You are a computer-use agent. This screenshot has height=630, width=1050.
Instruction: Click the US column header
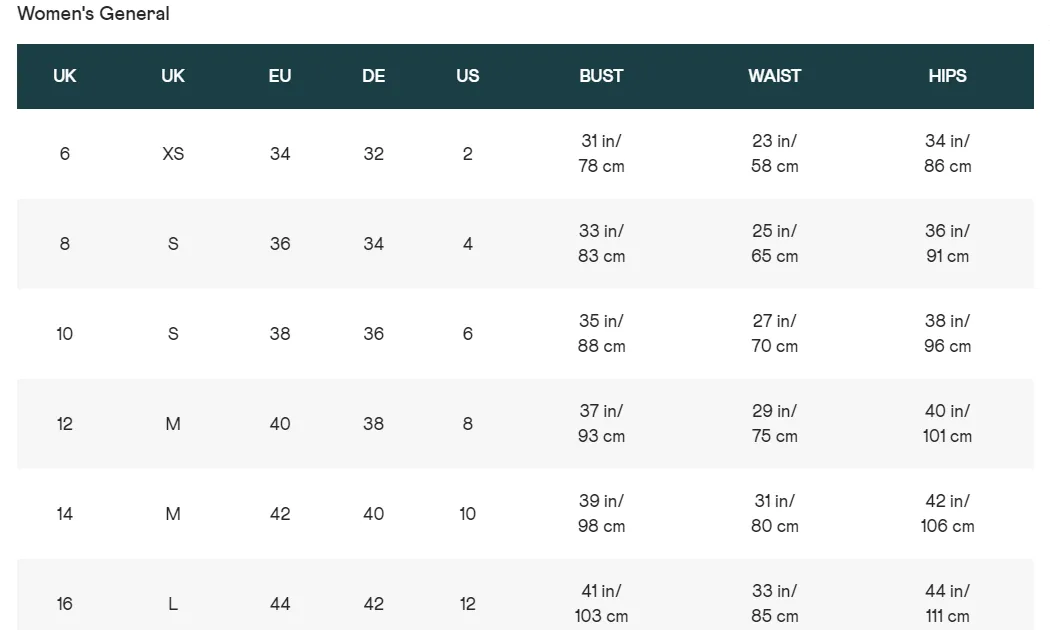click(x=467, y=76)
